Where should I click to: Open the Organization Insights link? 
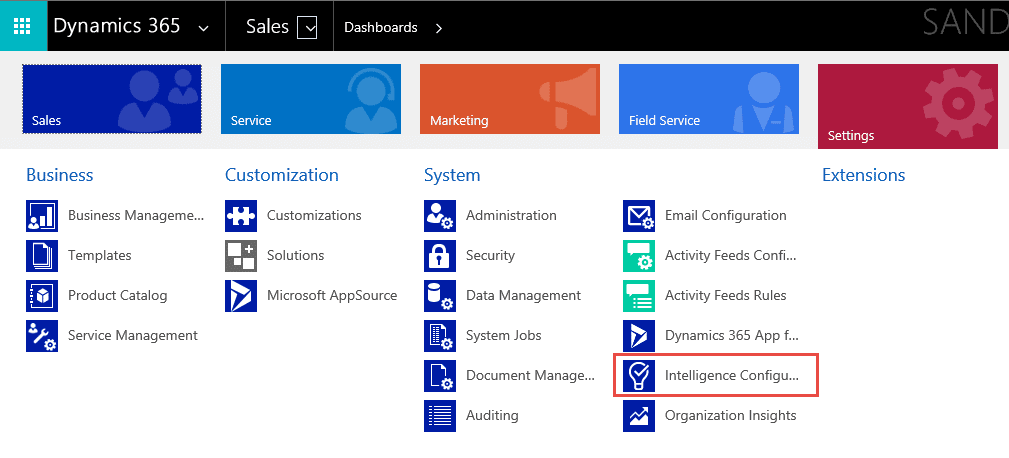pos(730,416)
